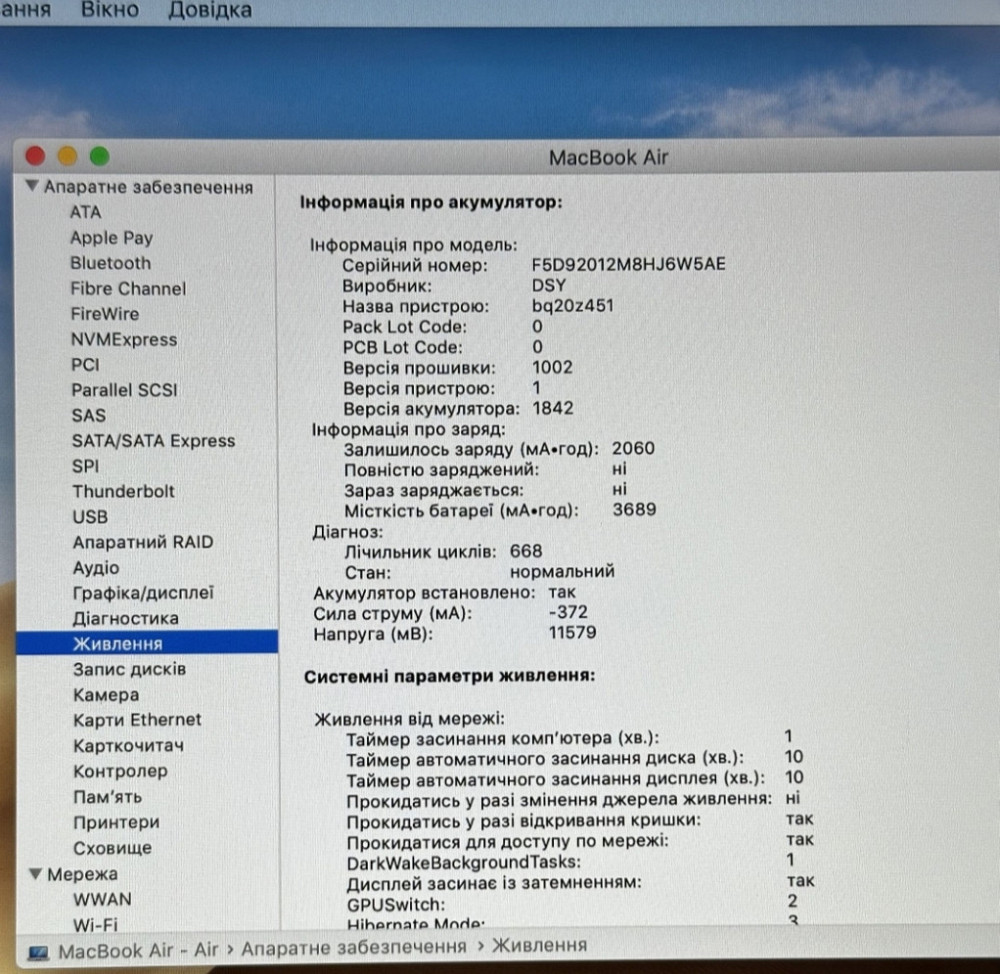Select SATA/SATA Express entry
Image resolution: width=1000 pixels, height=974 pixels.
pyautogui.click(x=152, y=441)
